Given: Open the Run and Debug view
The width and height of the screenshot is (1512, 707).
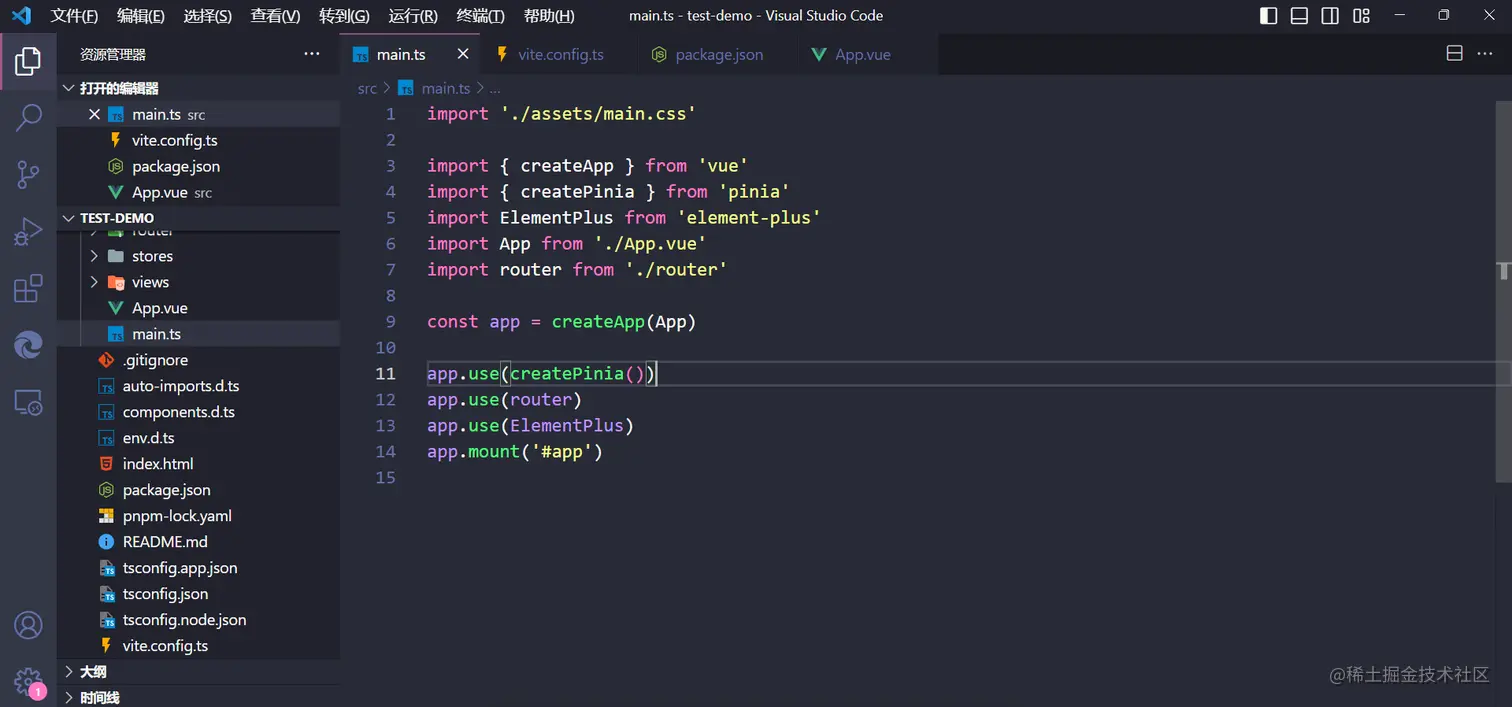Looking at the screenshot, I should (x=28, y=232).
